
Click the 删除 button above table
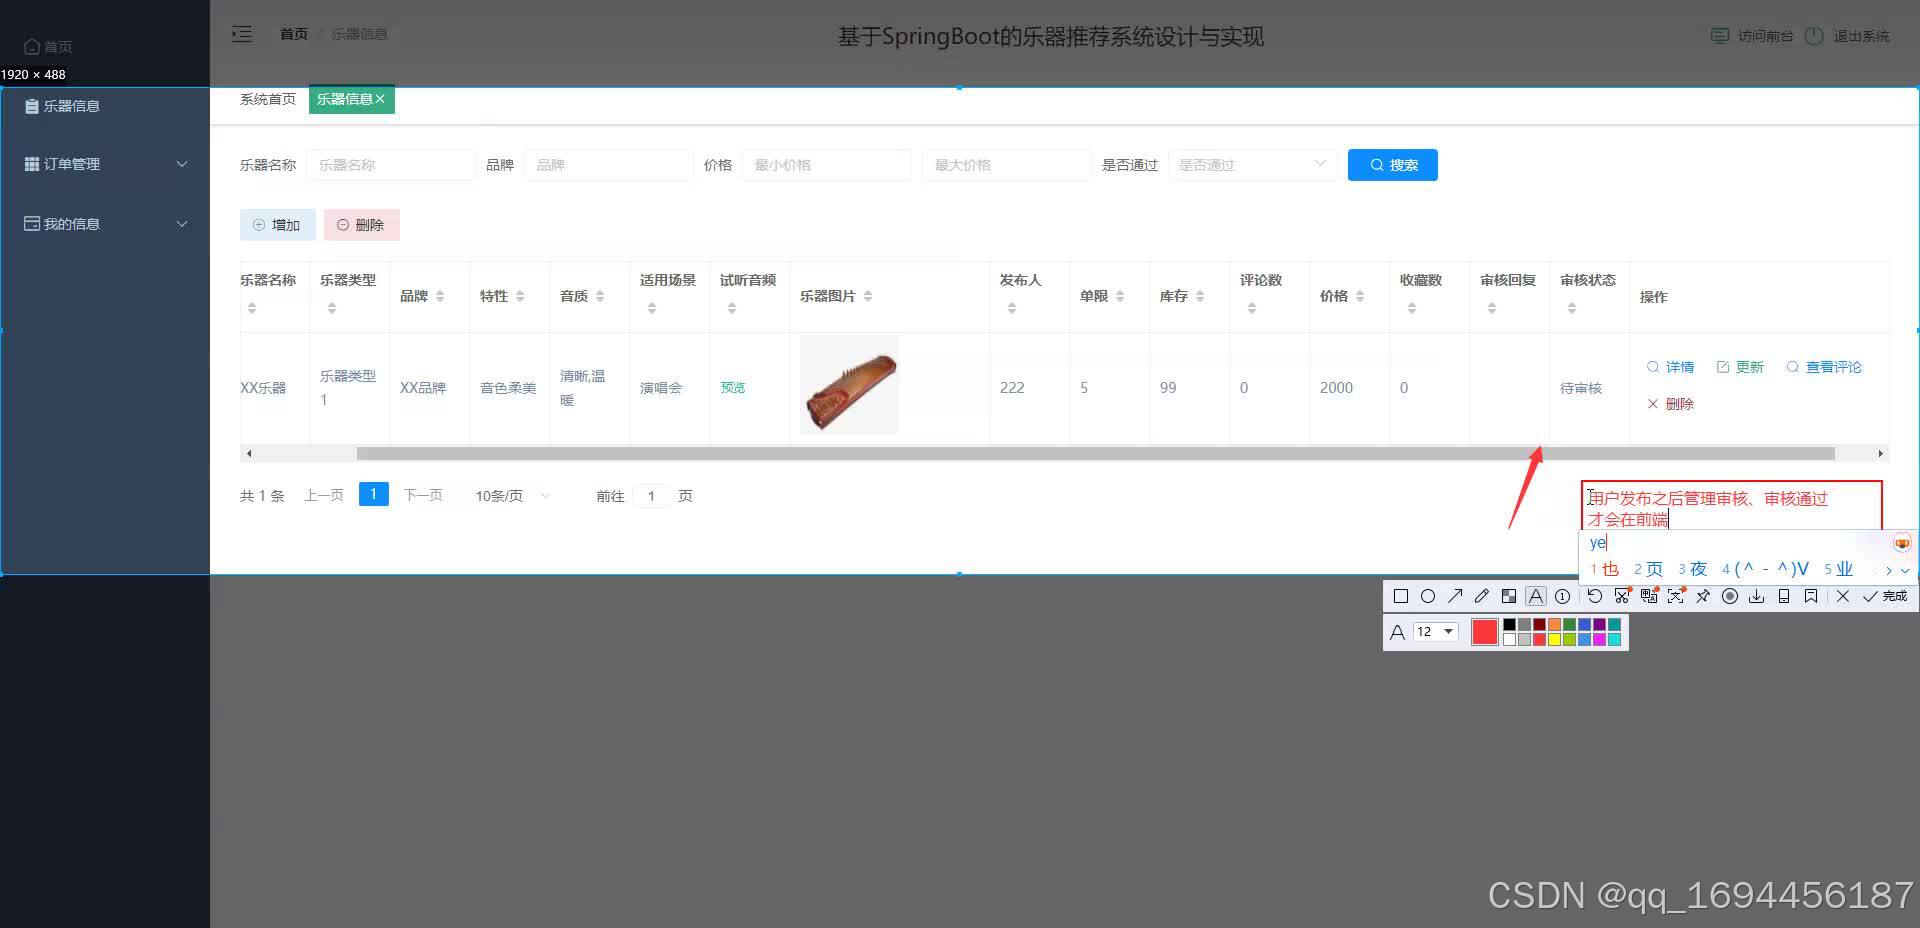coord(361,225)
